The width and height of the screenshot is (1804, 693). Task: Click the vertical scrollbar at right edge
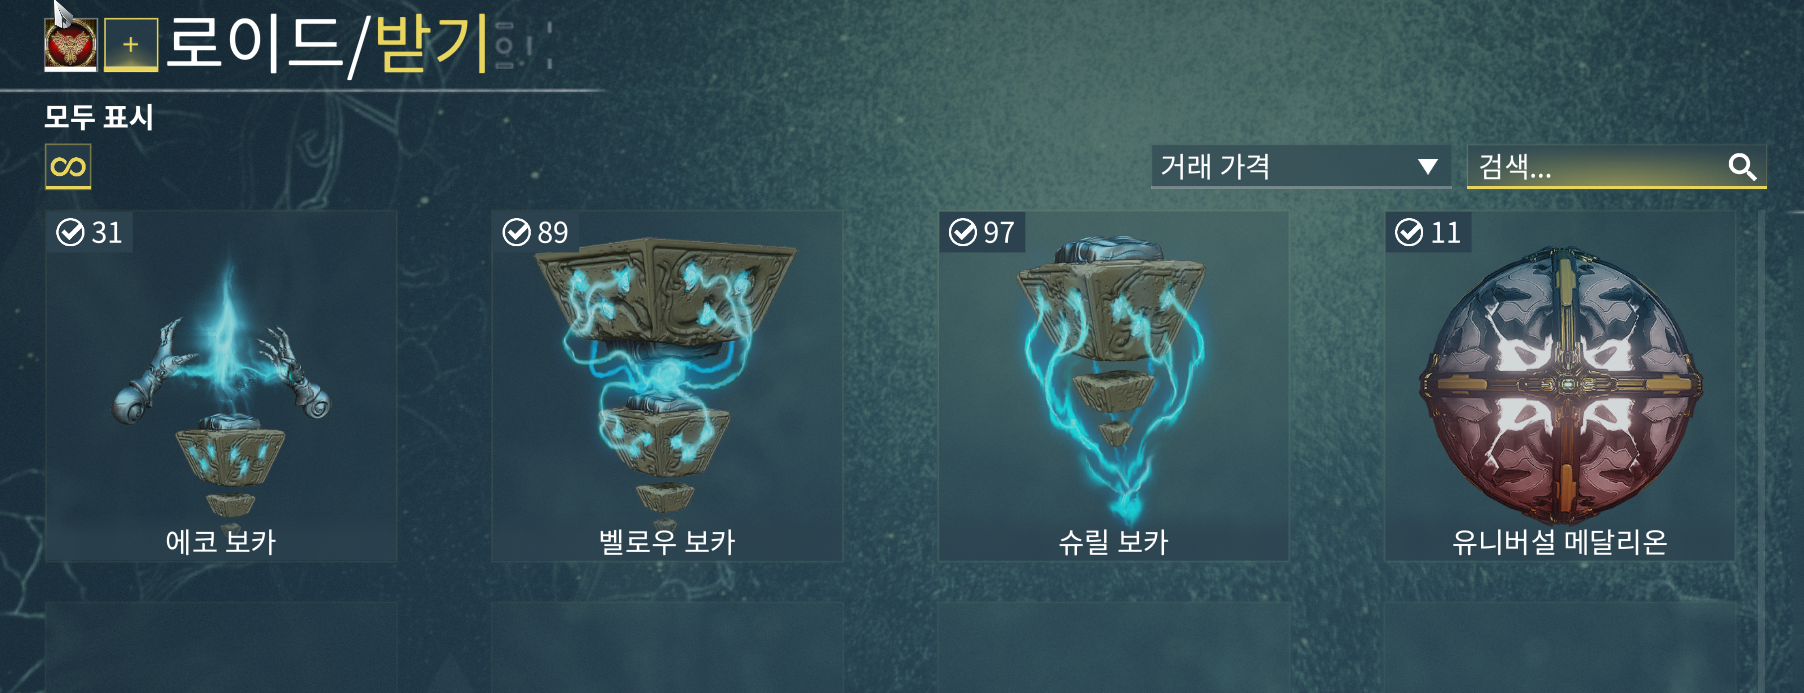pos(1761,450)
